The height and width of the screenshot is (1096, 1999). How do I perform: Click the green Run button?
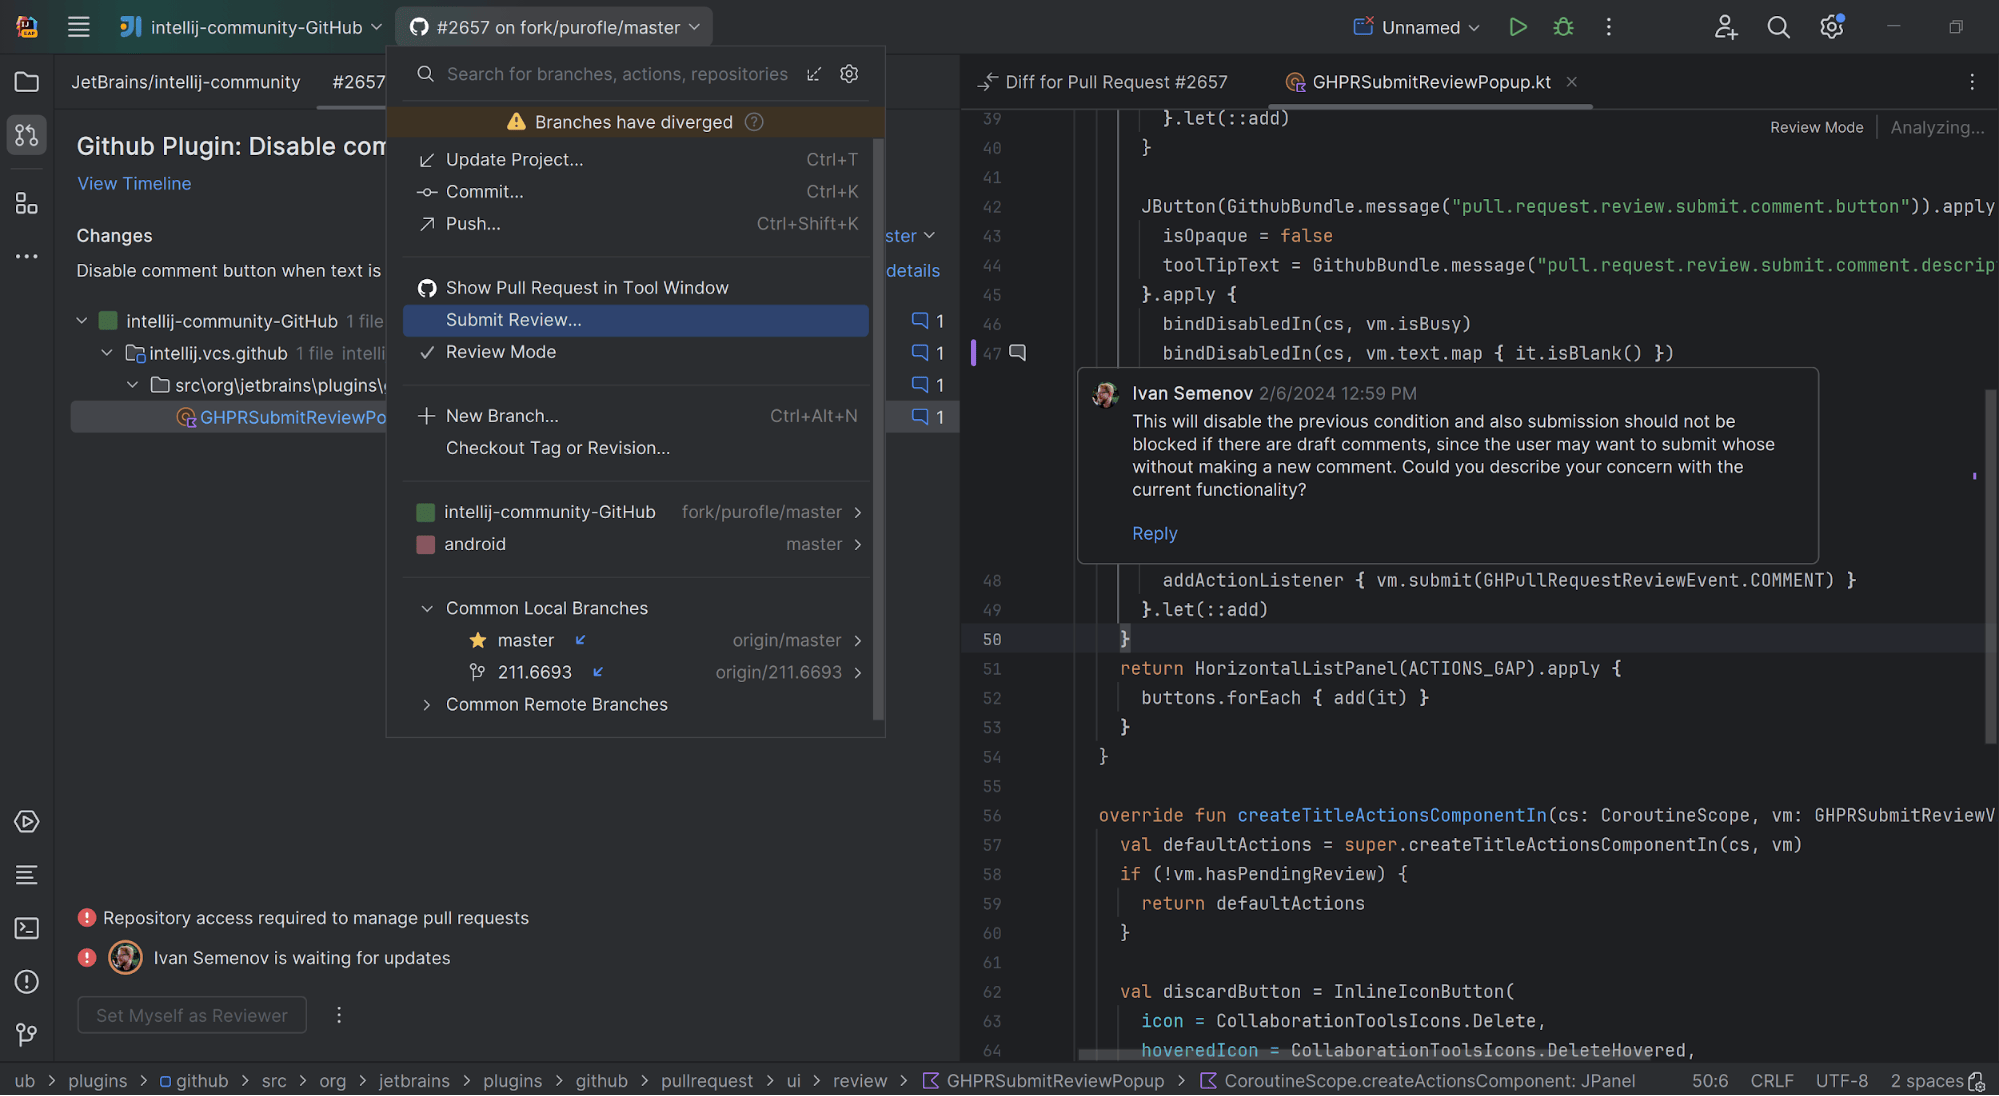[1517, 27]
